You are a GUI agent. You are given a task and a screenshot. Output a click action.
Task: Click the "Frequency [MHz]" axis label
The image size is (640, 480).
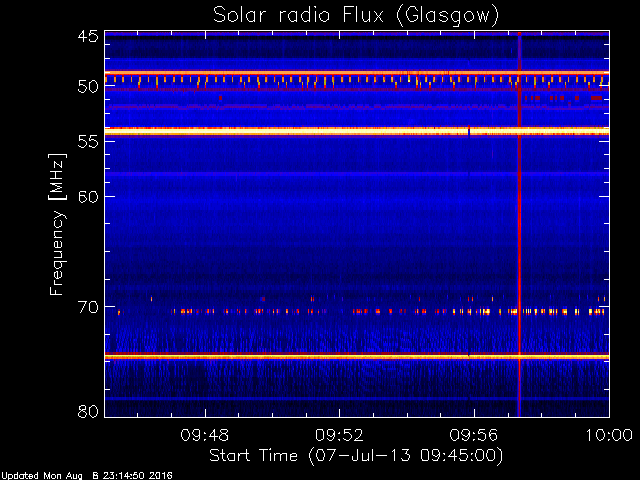click(x=57, y=224)
